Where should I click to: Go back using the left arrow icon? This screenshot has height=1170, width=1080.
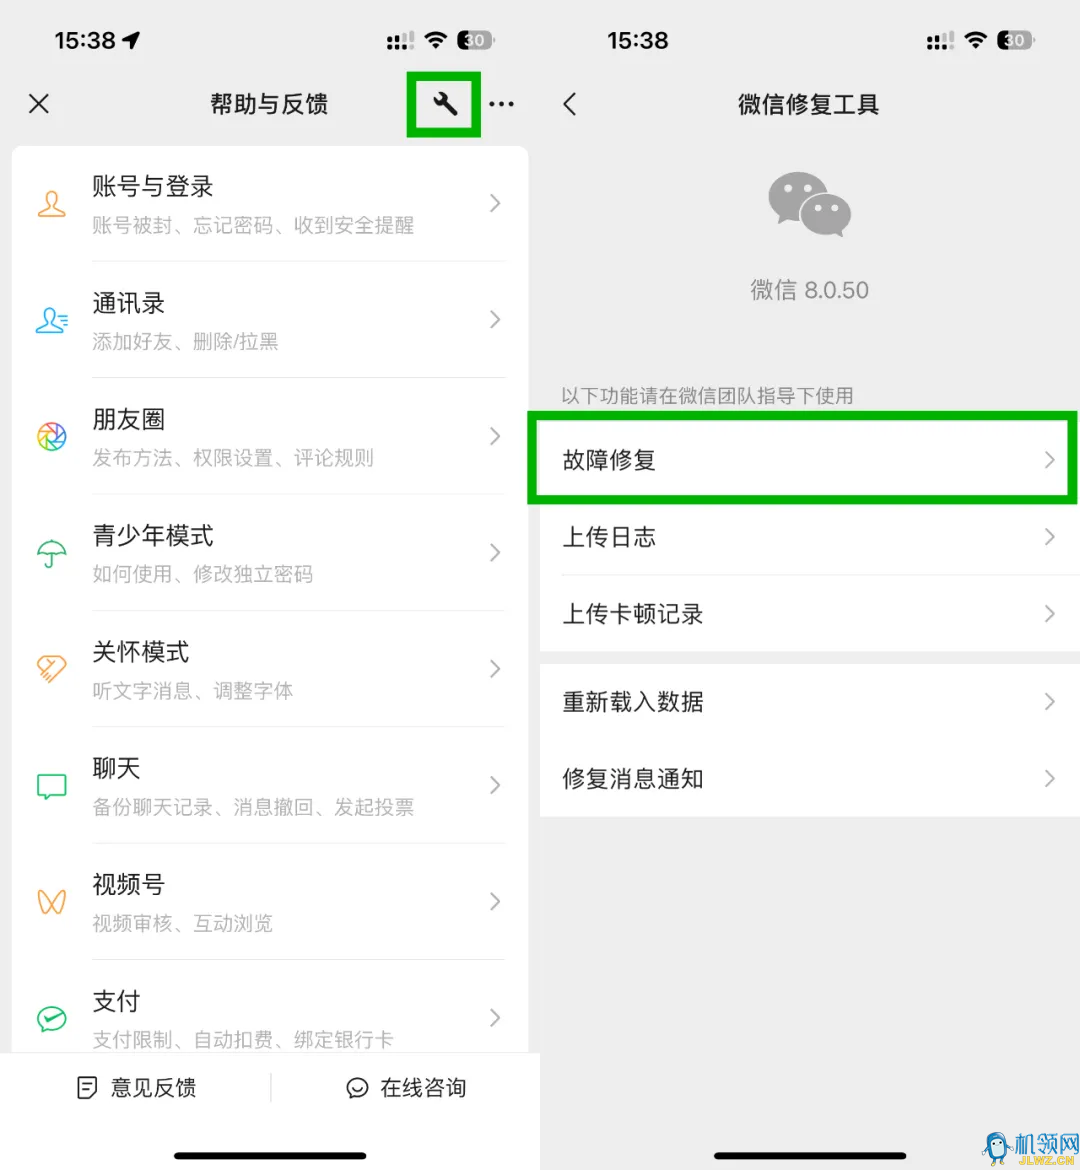(569, 104)
